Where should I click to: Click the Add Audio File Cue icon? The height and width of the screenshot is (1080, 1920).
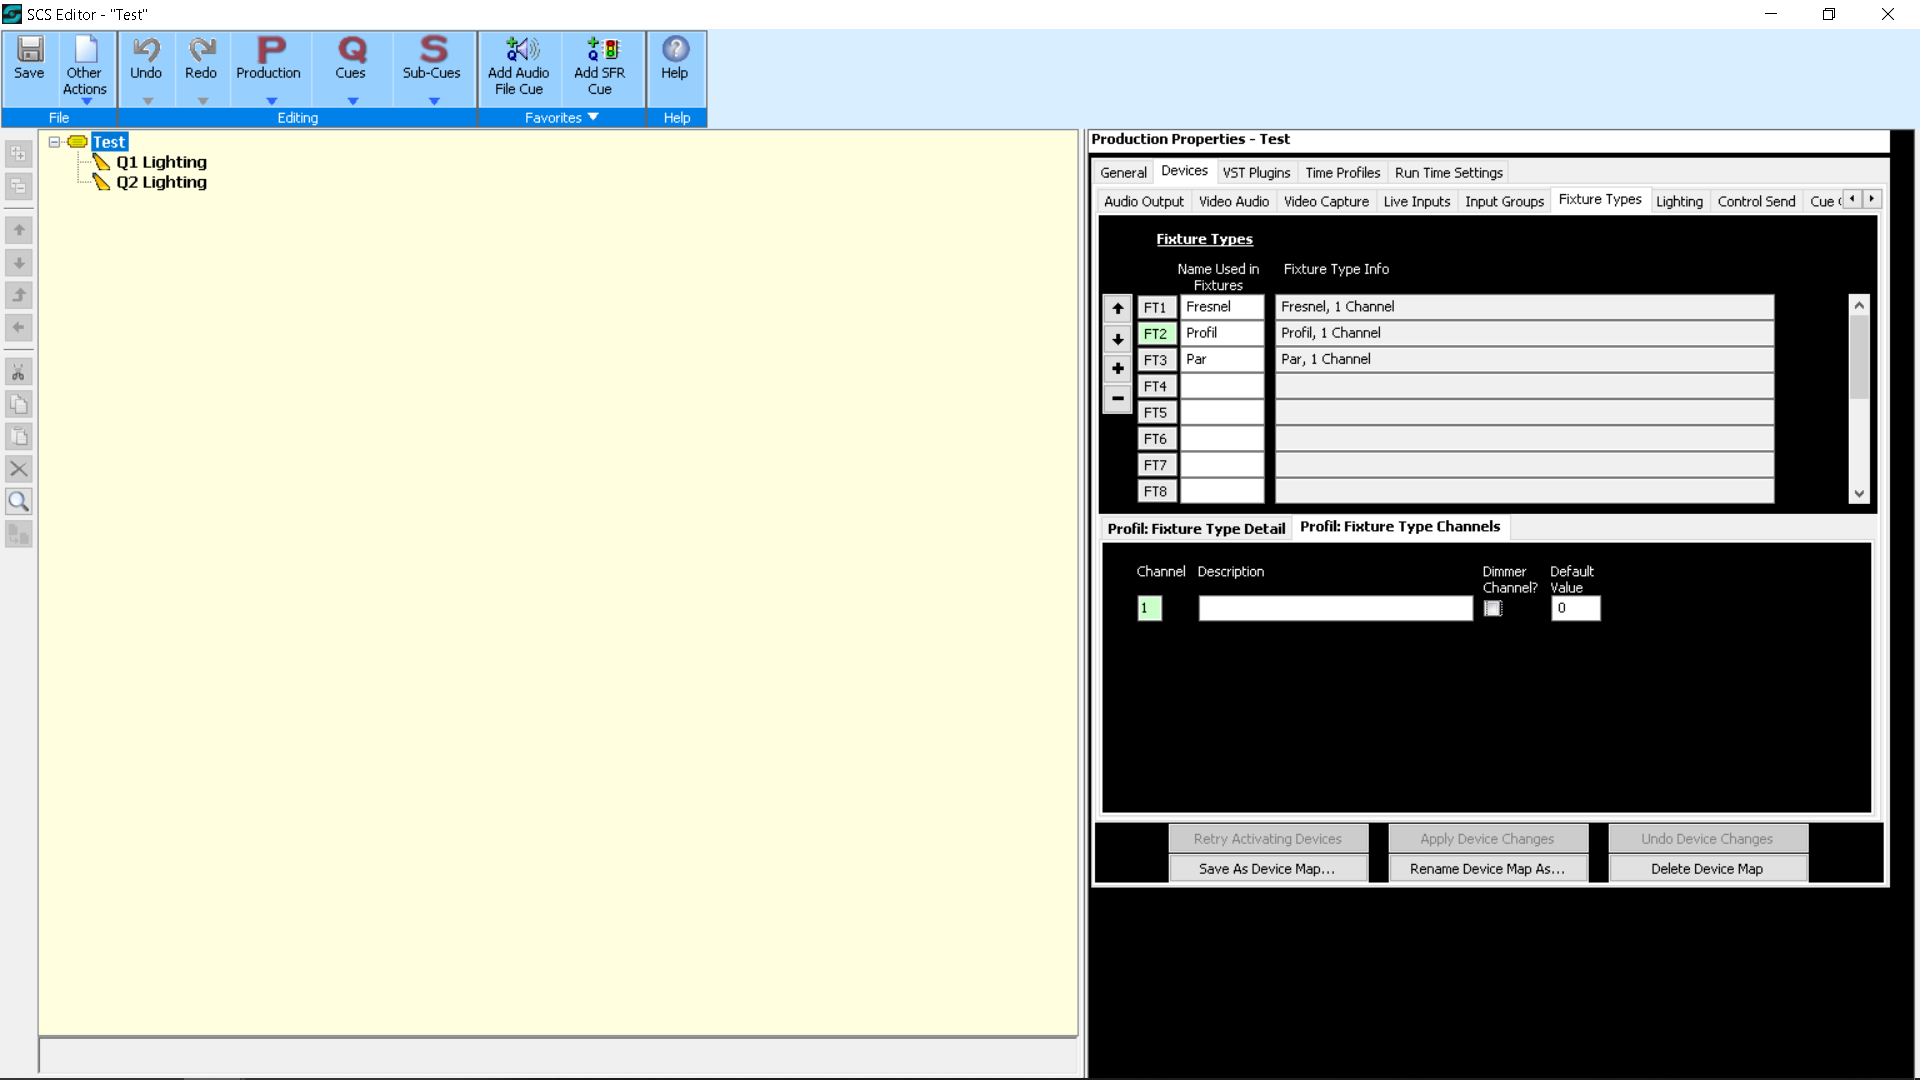(x=519, y=50)
